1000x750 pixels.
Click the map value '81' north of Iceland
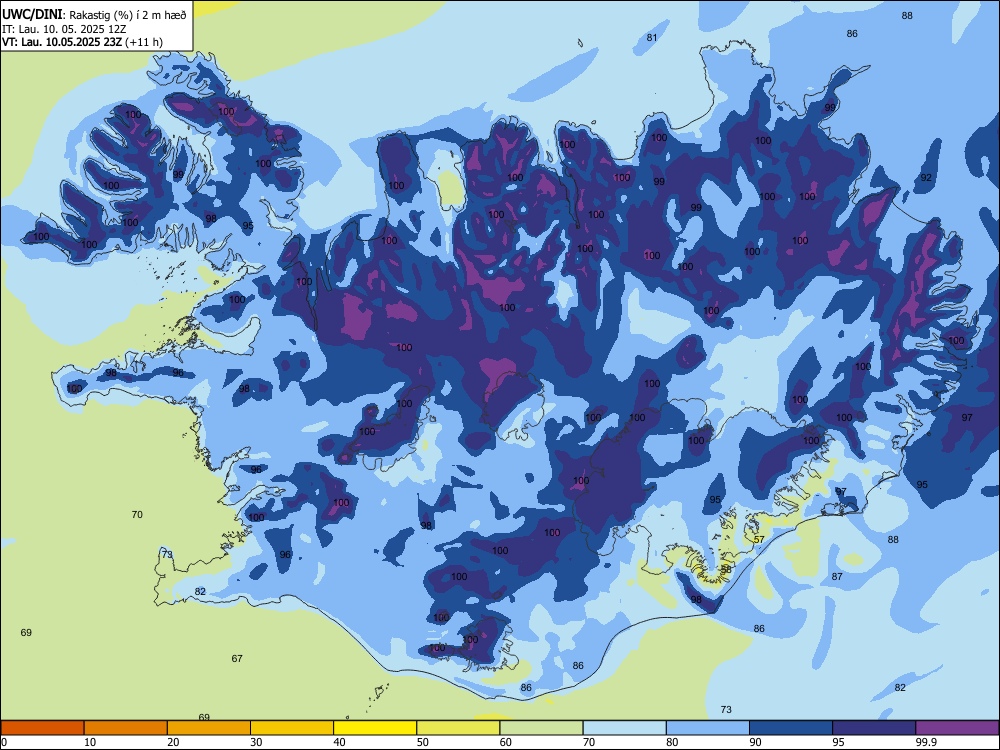tap(652, 38)
